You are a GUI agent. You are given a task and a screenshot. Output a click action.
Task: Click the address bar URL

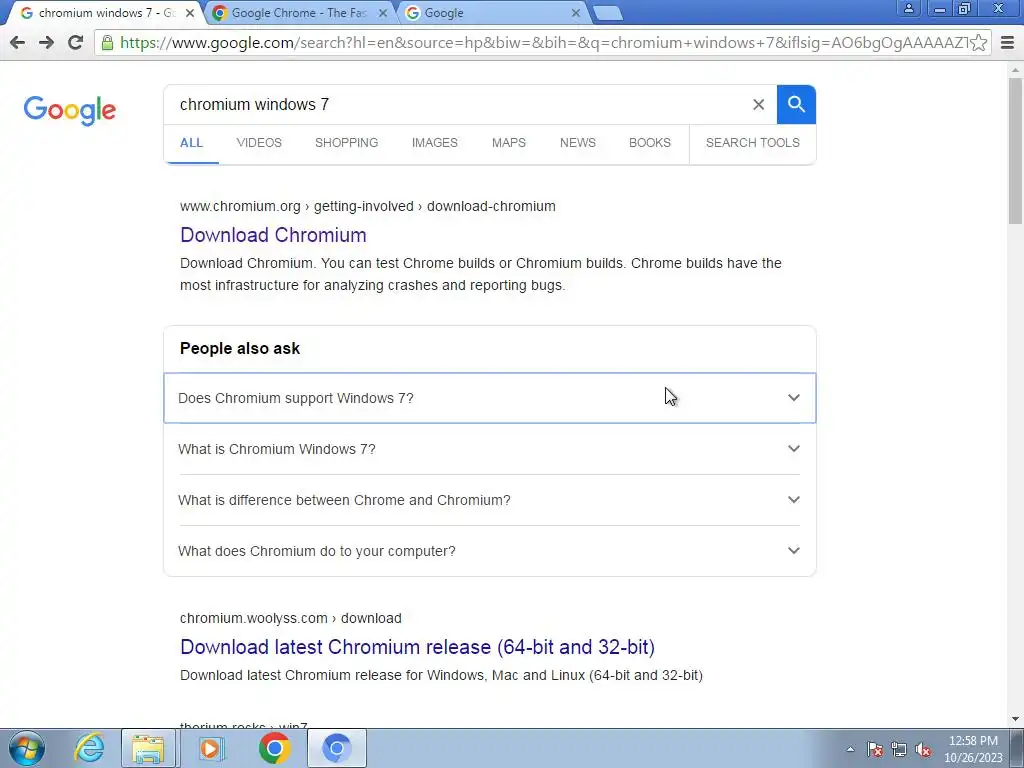[x=543, y=42]
